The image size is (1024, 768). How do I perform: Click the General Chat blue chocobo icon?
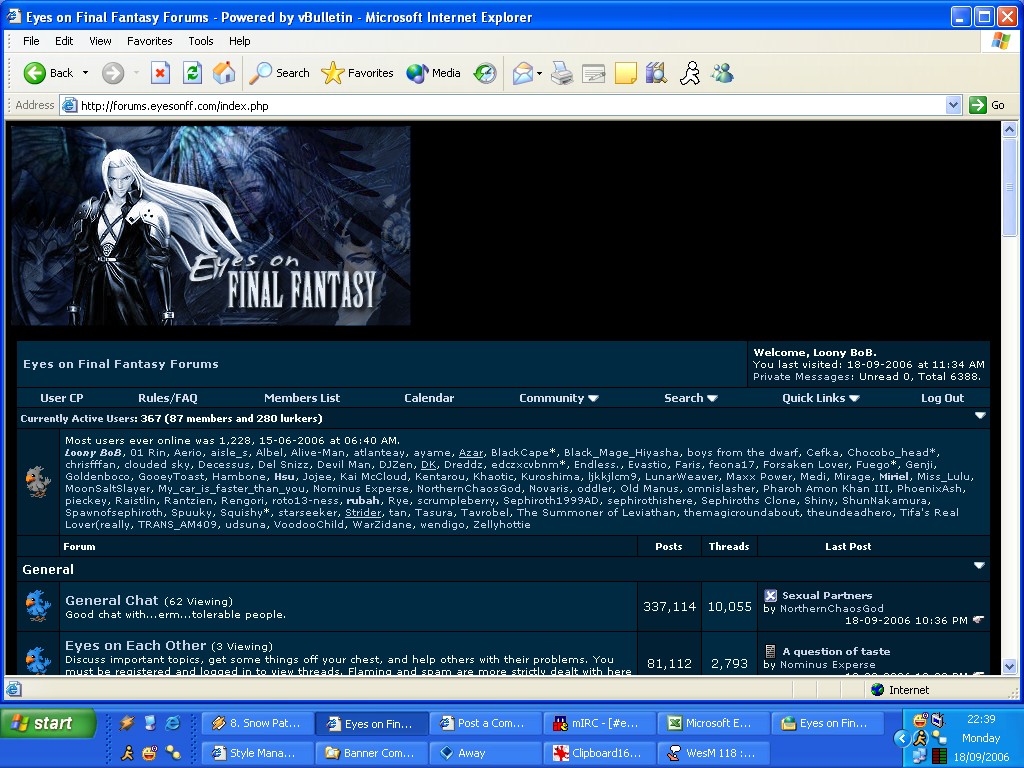38,606
